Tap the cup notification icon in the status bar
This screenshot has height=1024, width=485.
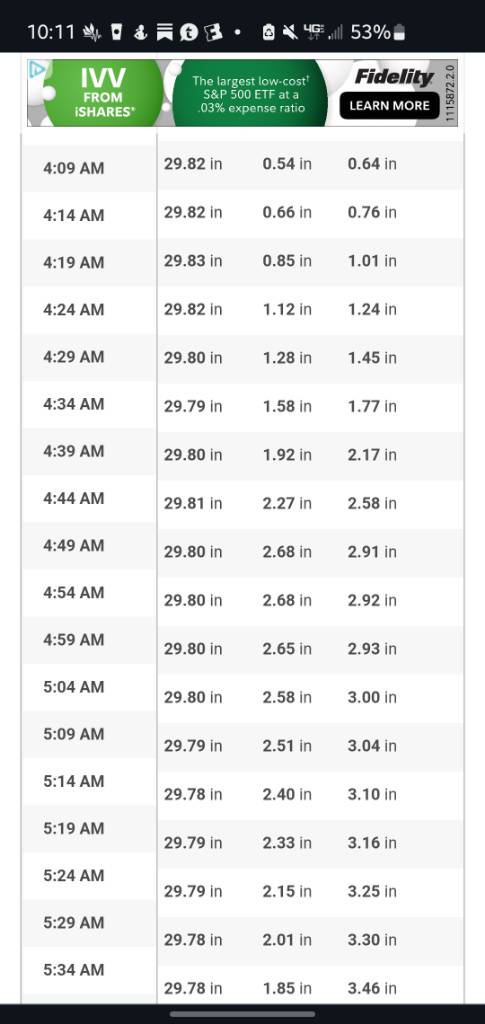tap(117, 32)
